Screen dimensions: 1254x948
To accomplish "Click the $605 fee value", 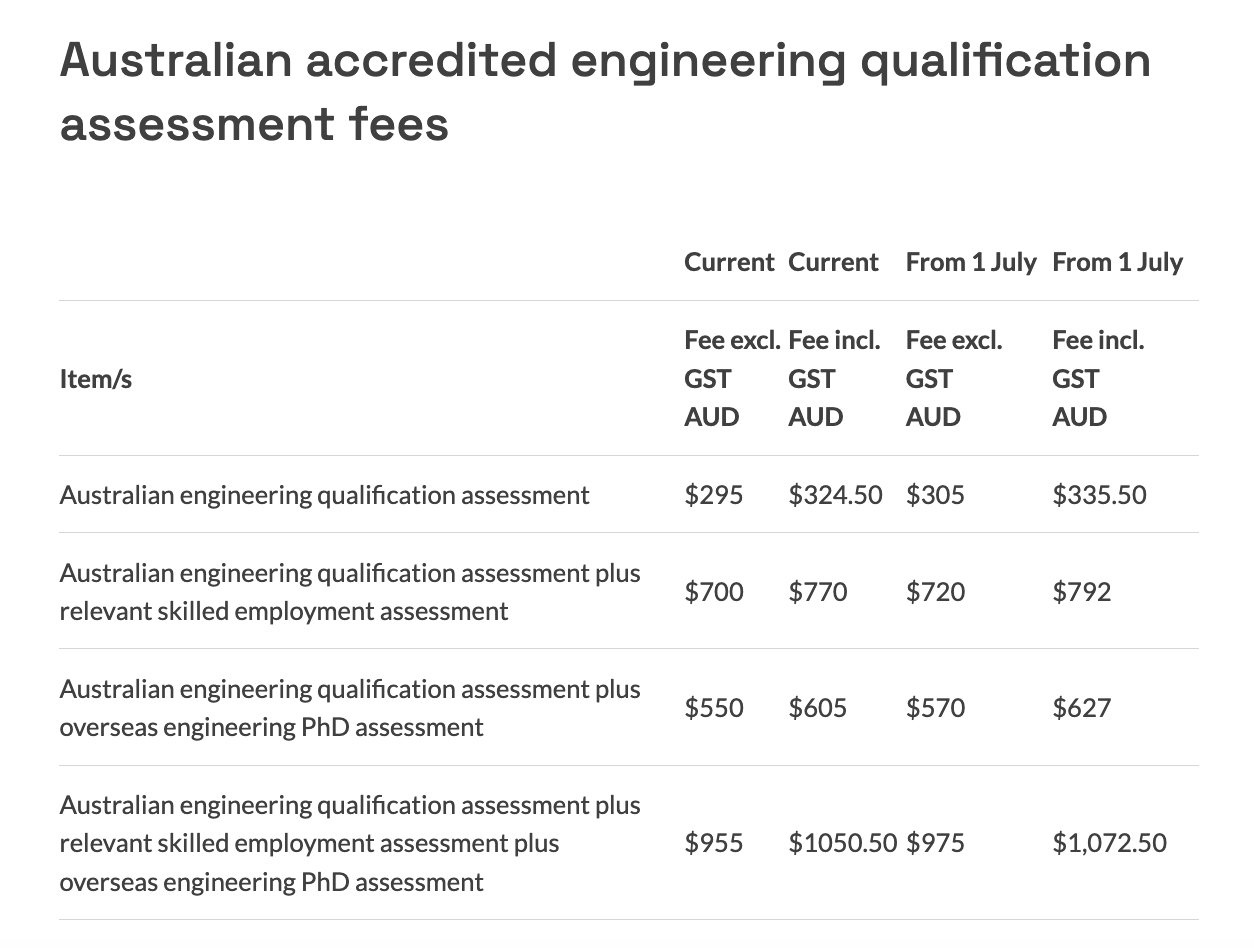I will [817, 708].
